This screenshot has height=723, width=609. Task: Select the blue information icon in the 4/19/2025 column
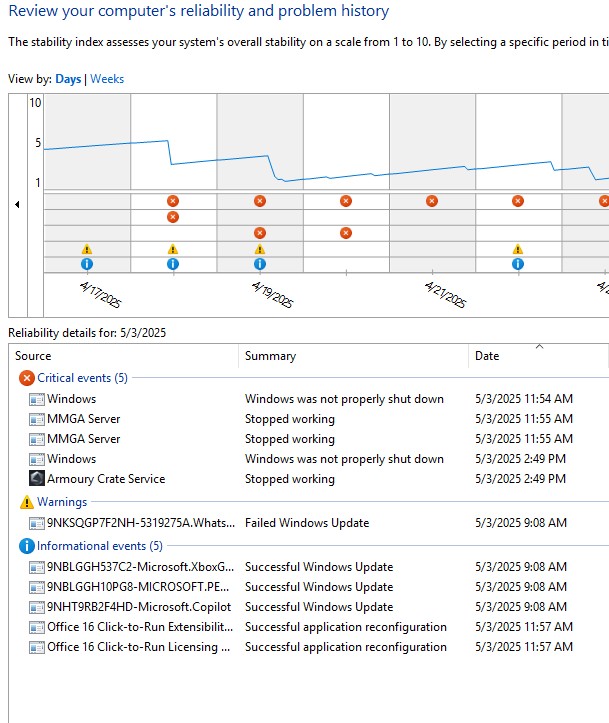click(260, 264)
